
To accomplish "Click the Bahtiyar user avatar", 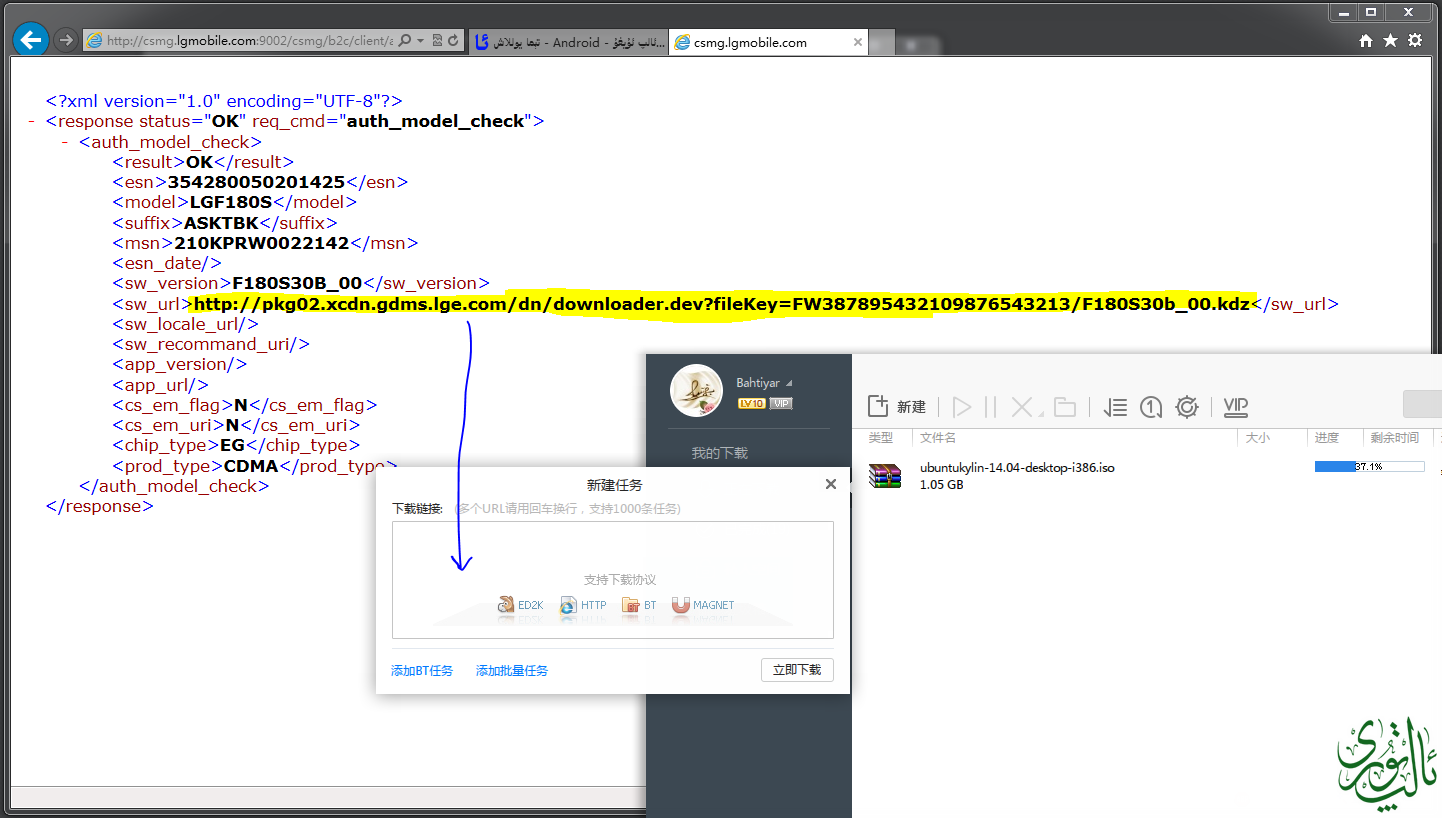I will click(x=696, y=390).
